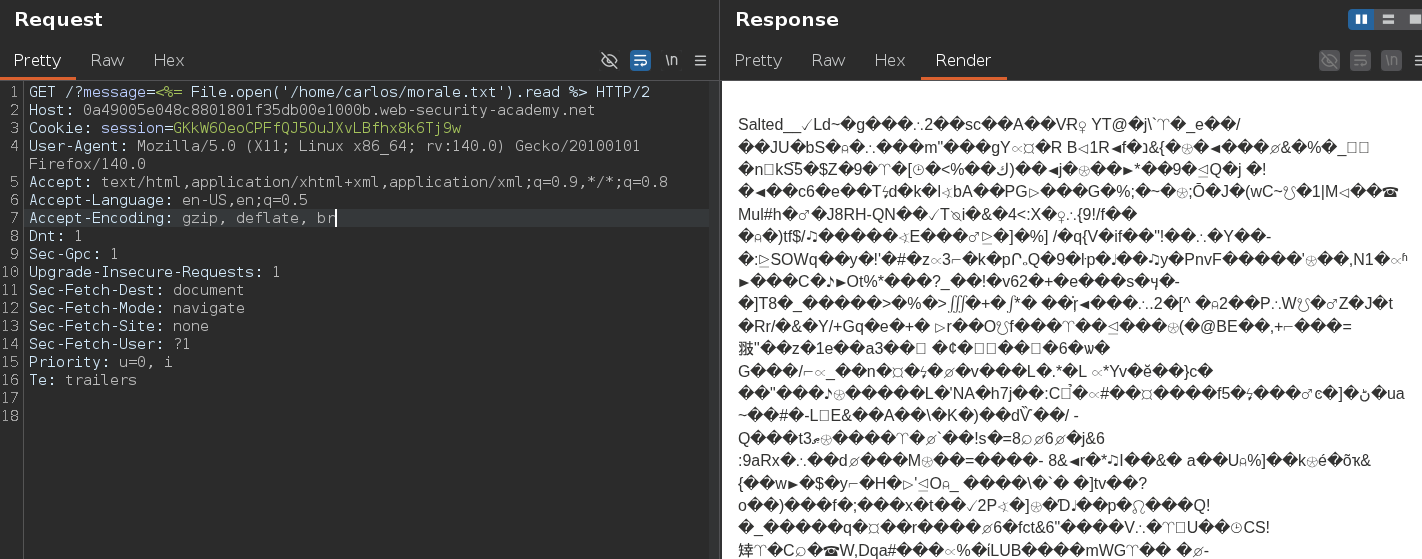
Task: Select top-bottom stacked layout icon
Action: (x=1387, y=19)
